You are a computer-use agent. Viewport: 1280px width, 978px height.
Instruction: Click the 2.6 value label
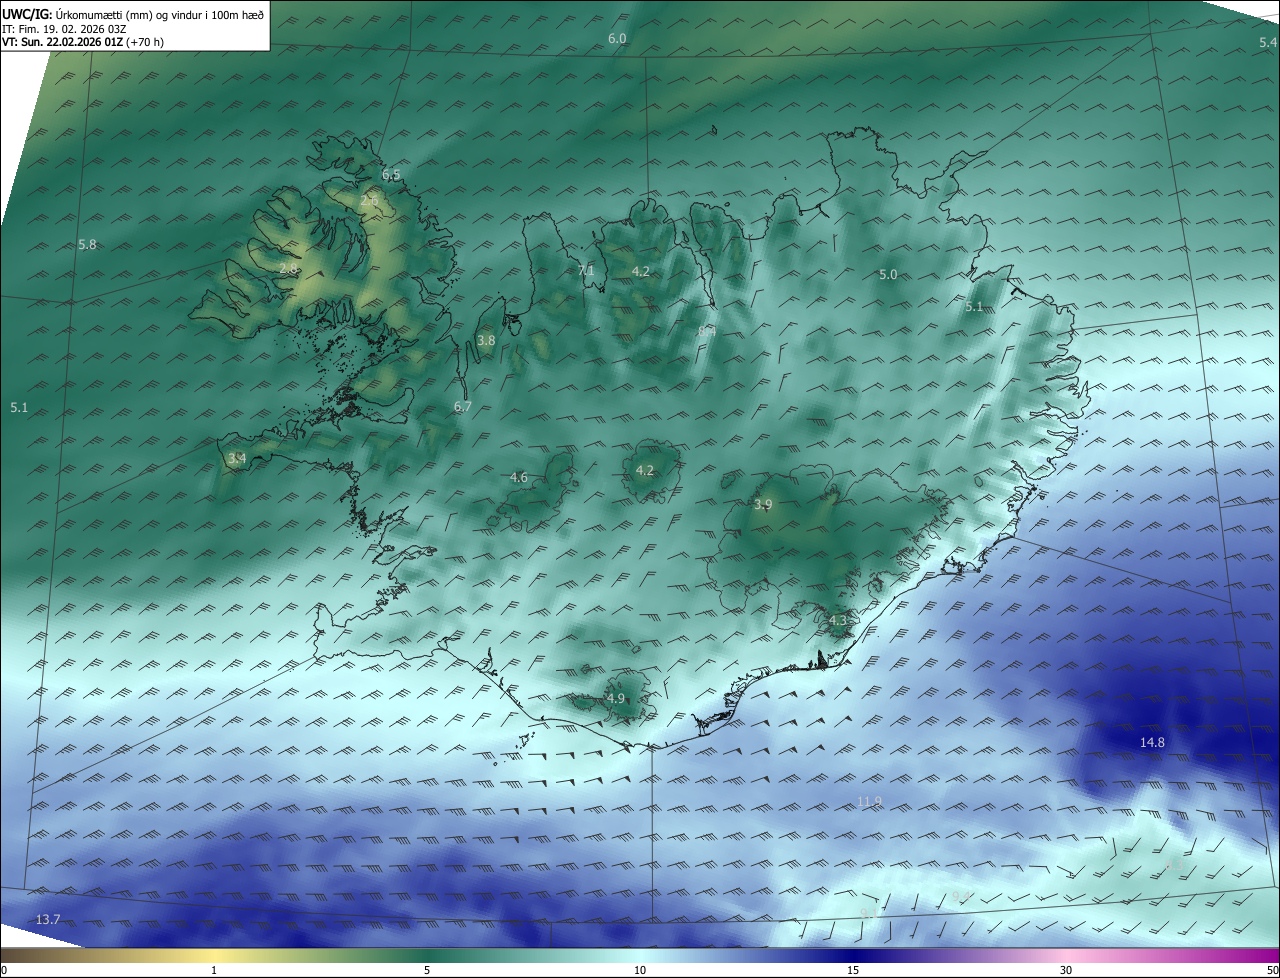(369, 201)
